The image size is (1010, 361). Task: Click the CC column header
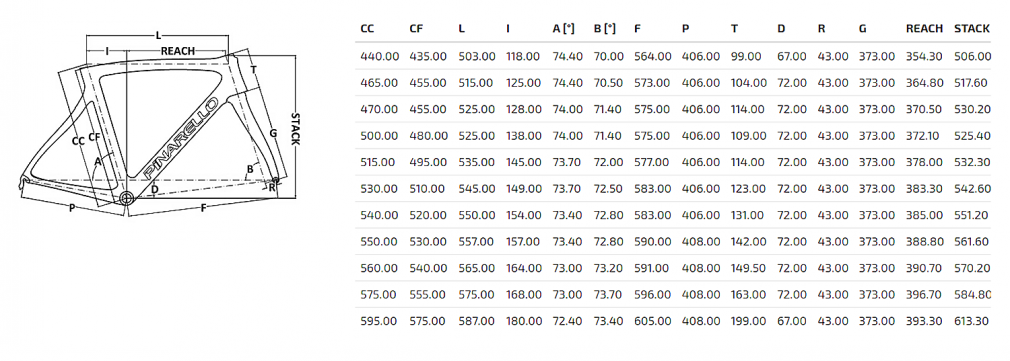[367, 28]
